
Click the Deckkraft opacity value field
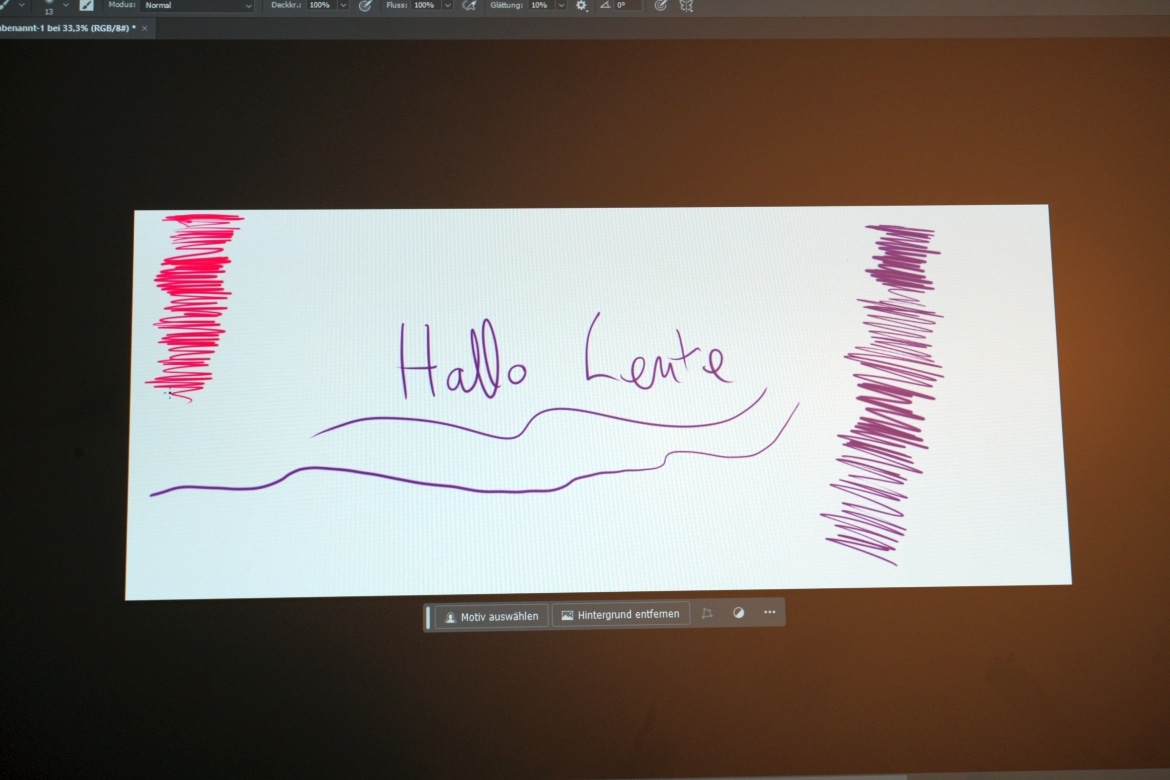click(320, 5)
